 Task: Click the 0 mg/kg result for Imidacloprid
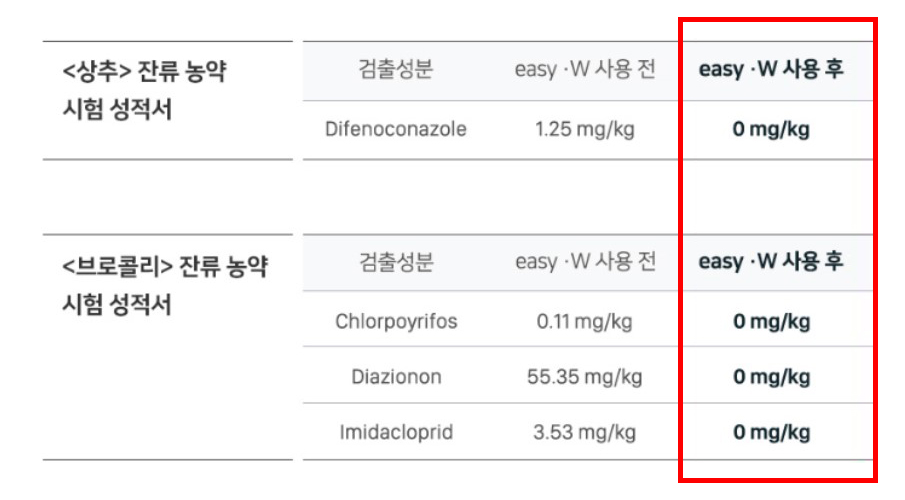point(771,432)
